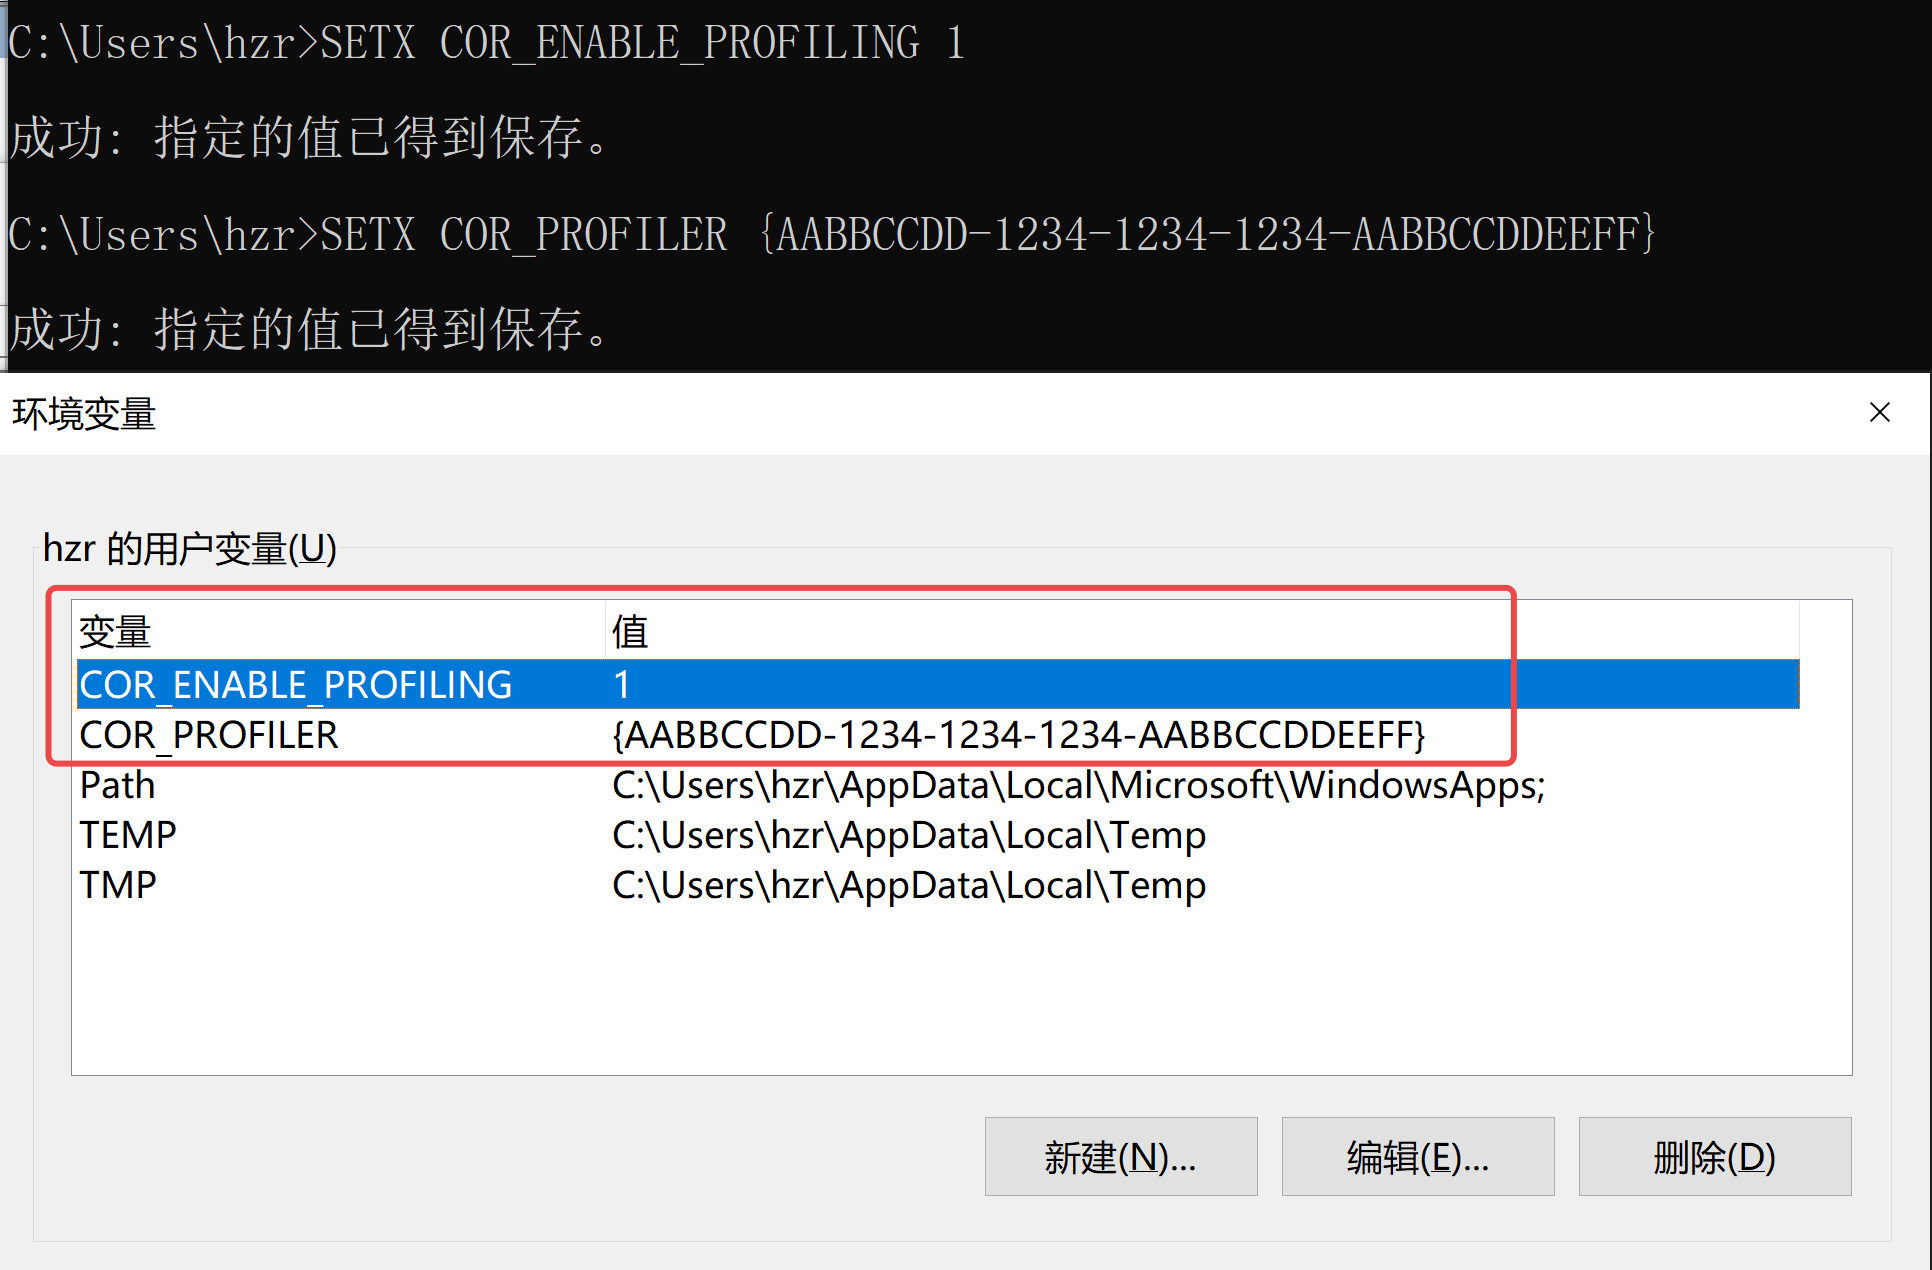
Task: Click the COR_PROFILER GUID value cell
Action: [1018, 735]
